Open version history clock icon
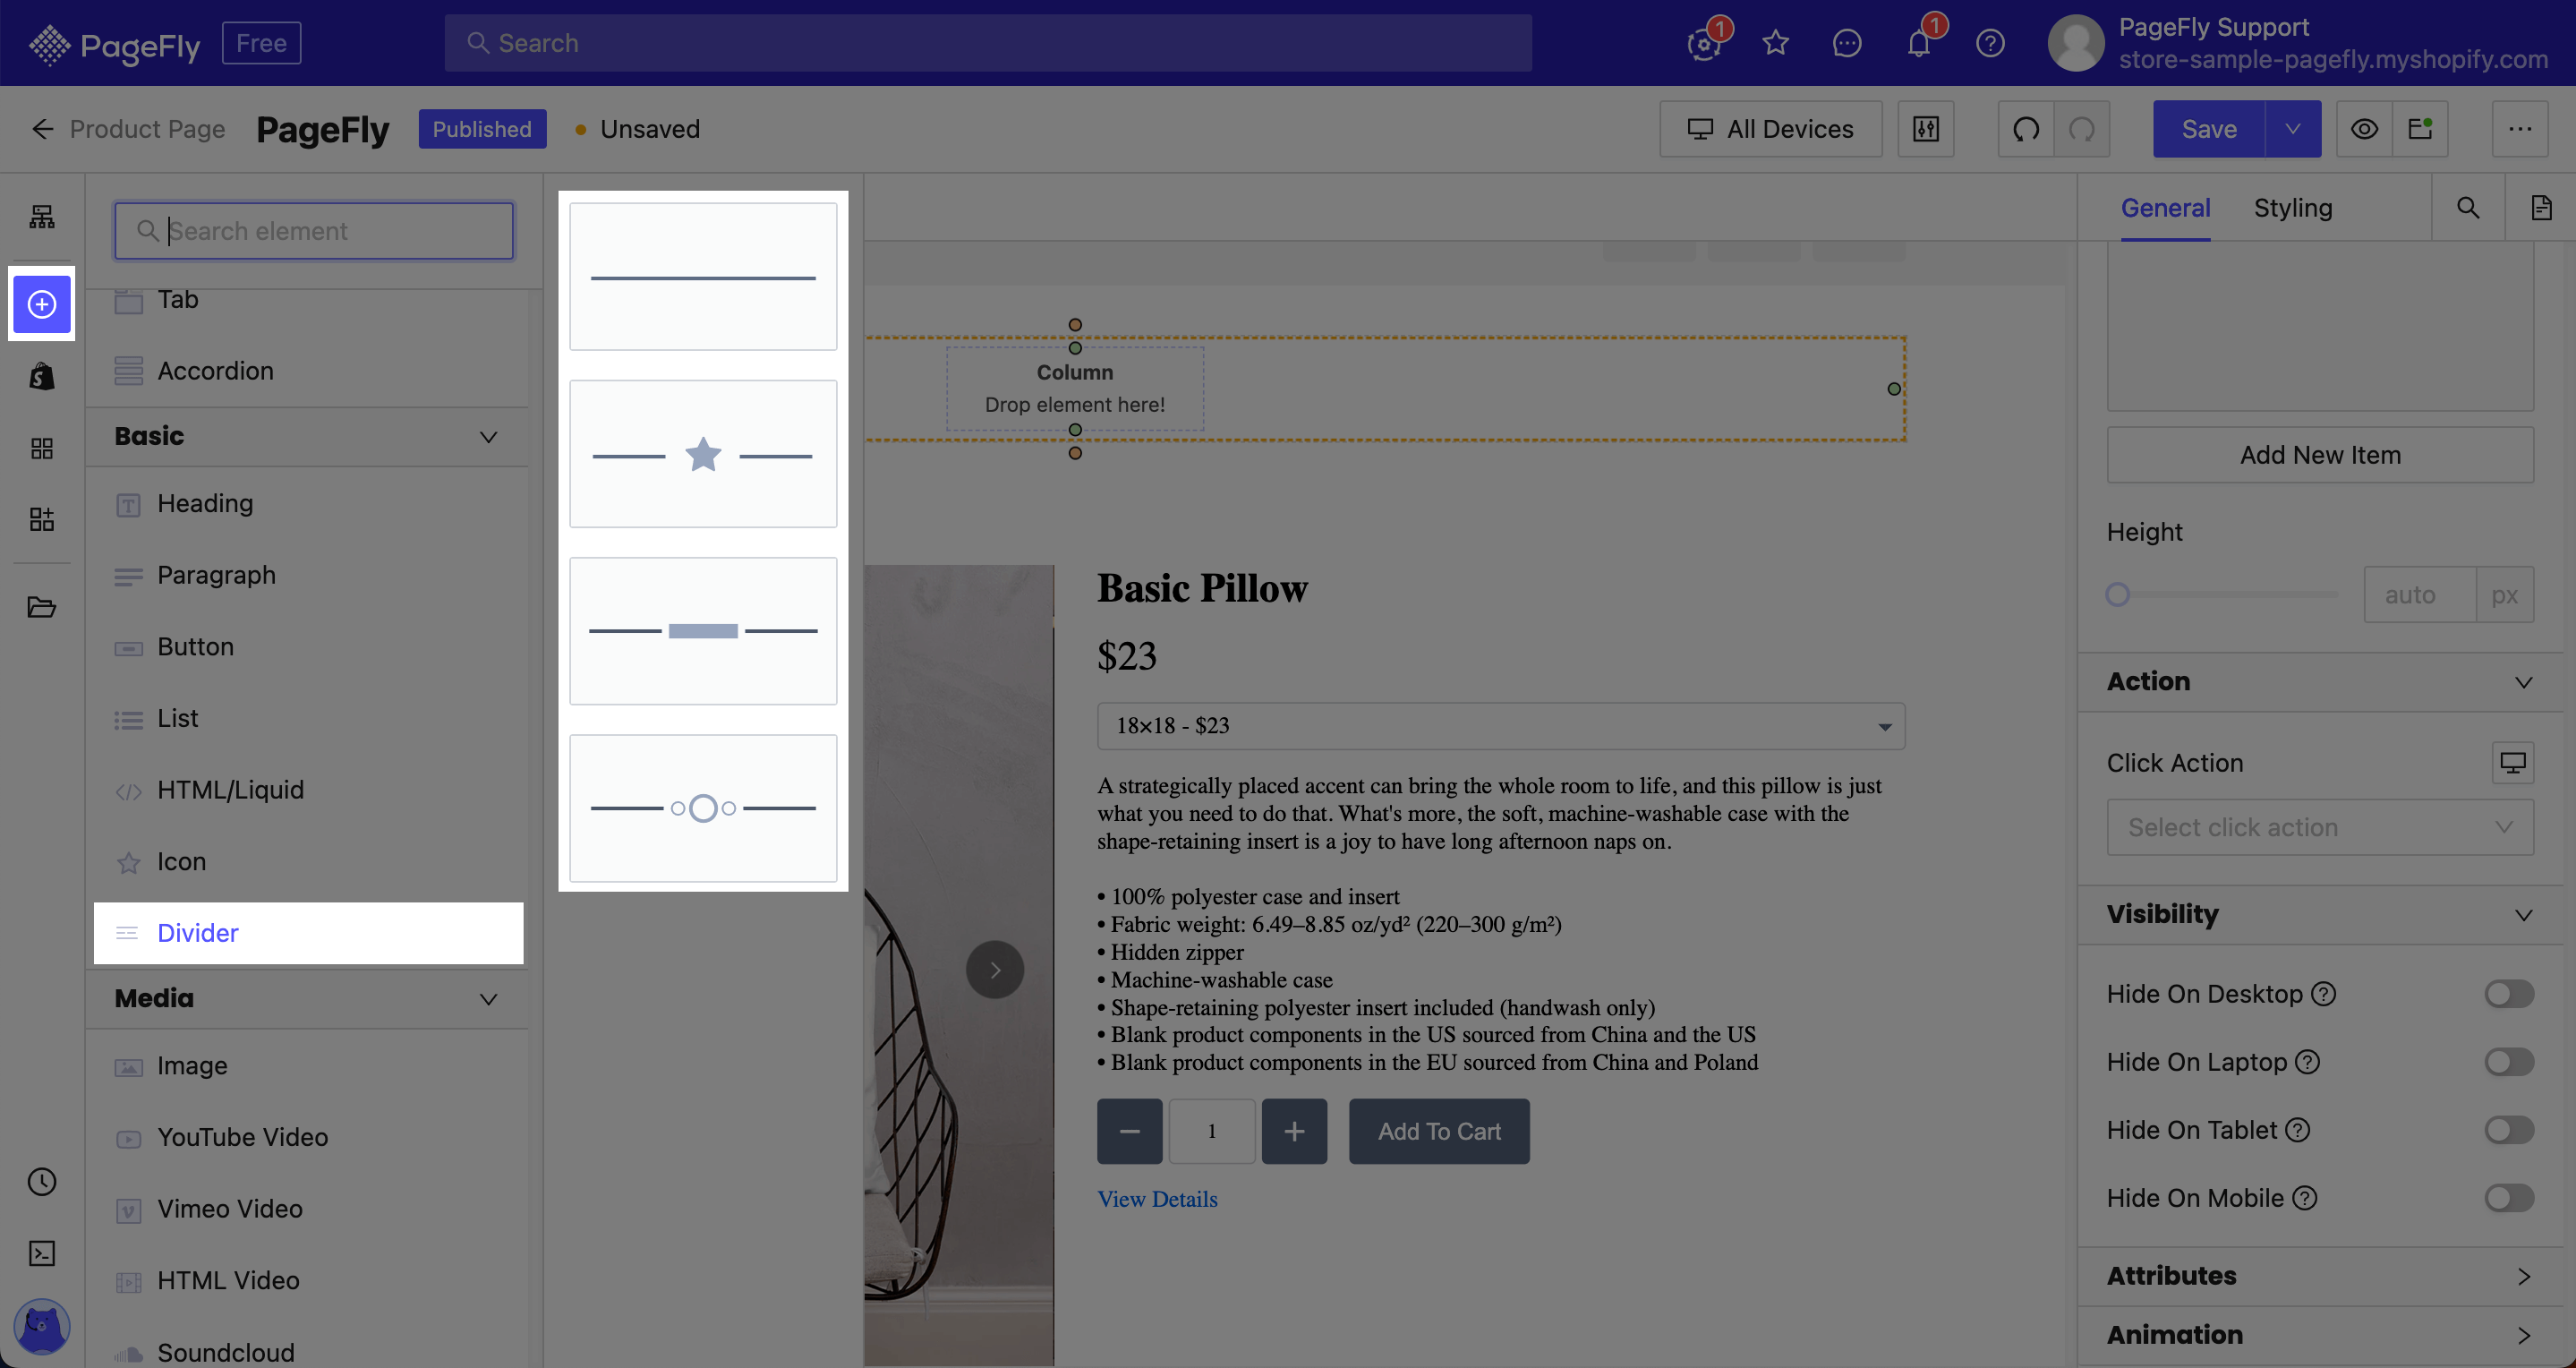This screenshot has width=2576, height=1368. click(x=42, y=1182)
